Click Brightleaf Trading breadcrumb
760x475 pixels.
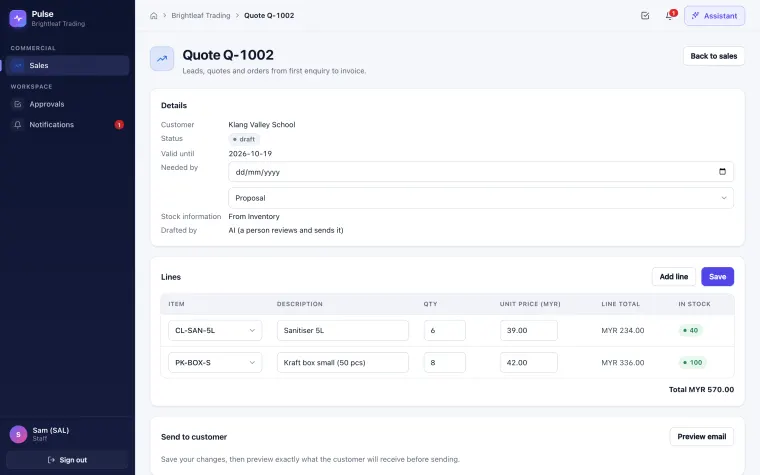tap(201, 16)
